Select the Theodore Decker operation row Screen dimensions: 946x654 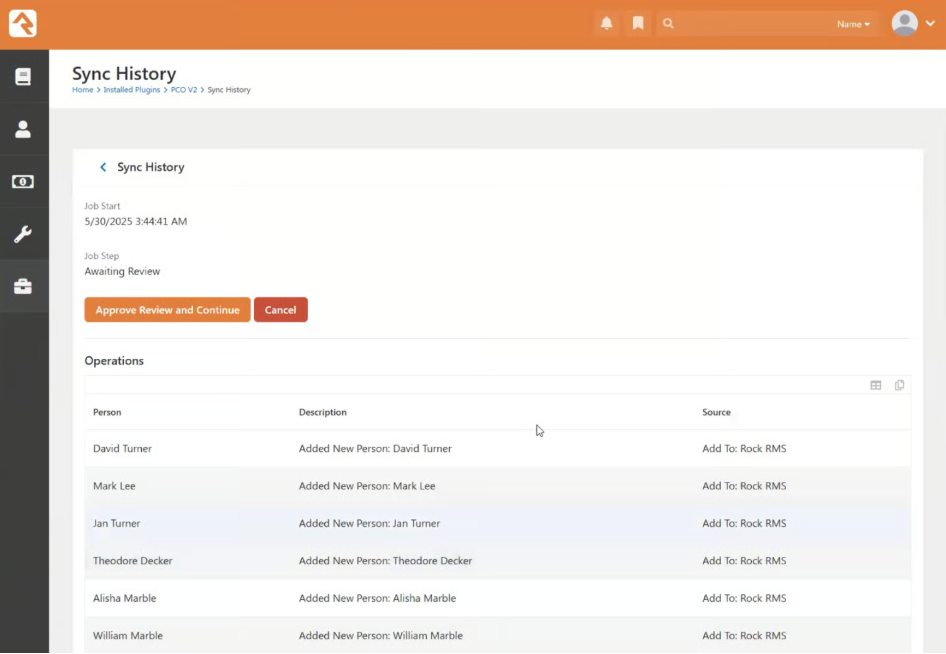coord(497,561)
